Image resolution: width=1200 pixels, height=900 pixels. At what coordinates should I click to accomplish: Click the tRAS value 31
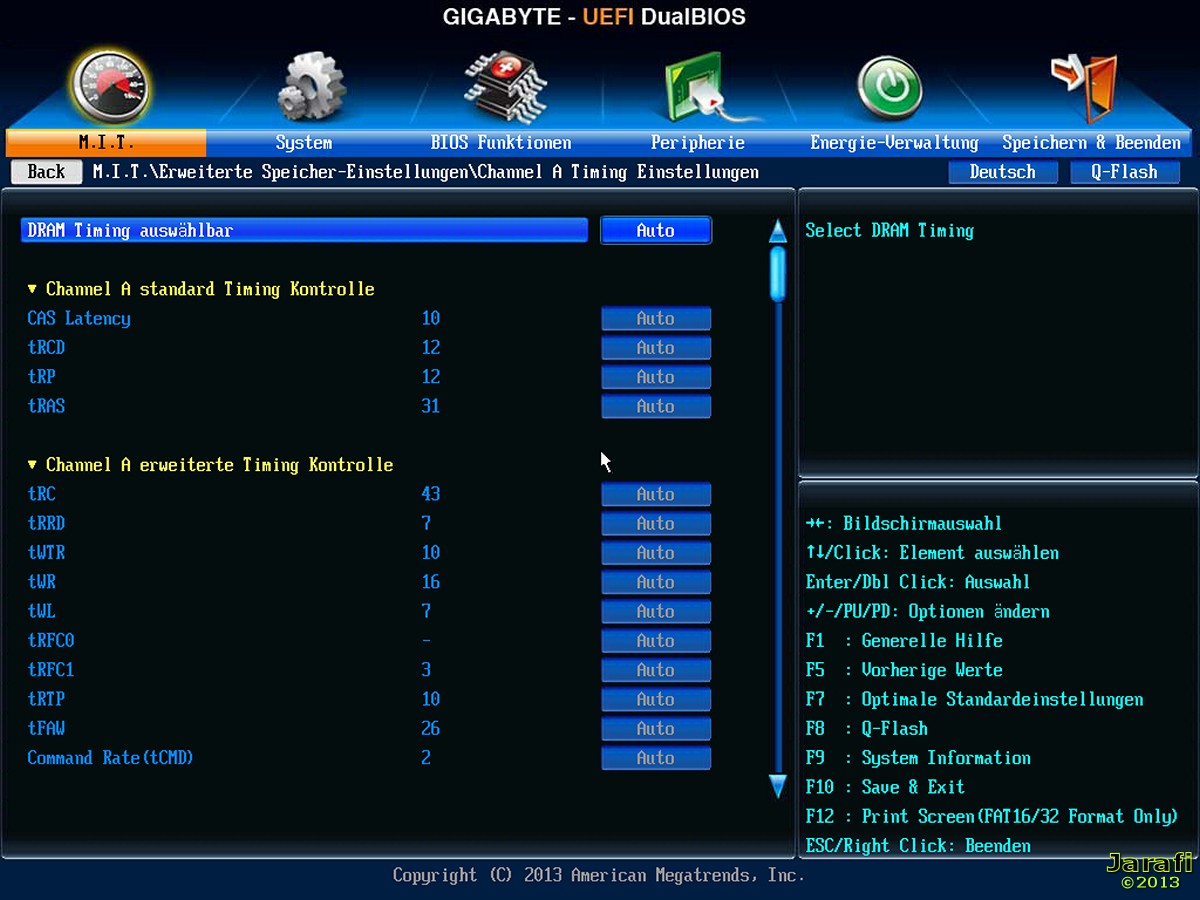coord(431,406)
